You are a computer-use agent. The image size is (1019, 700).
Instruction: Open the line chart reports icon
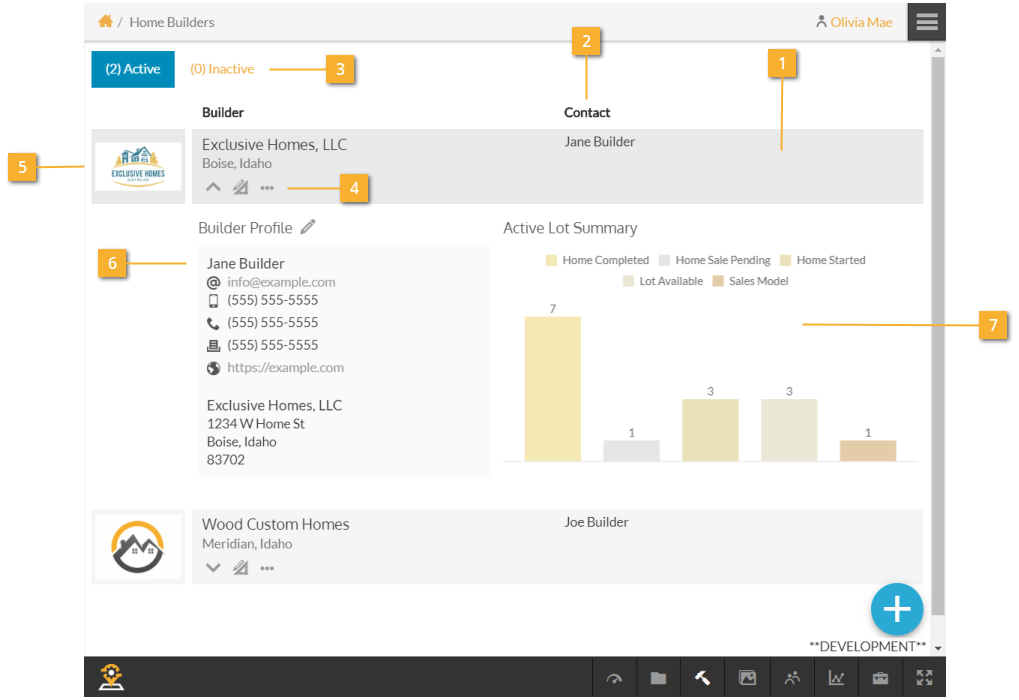(836, 679)
